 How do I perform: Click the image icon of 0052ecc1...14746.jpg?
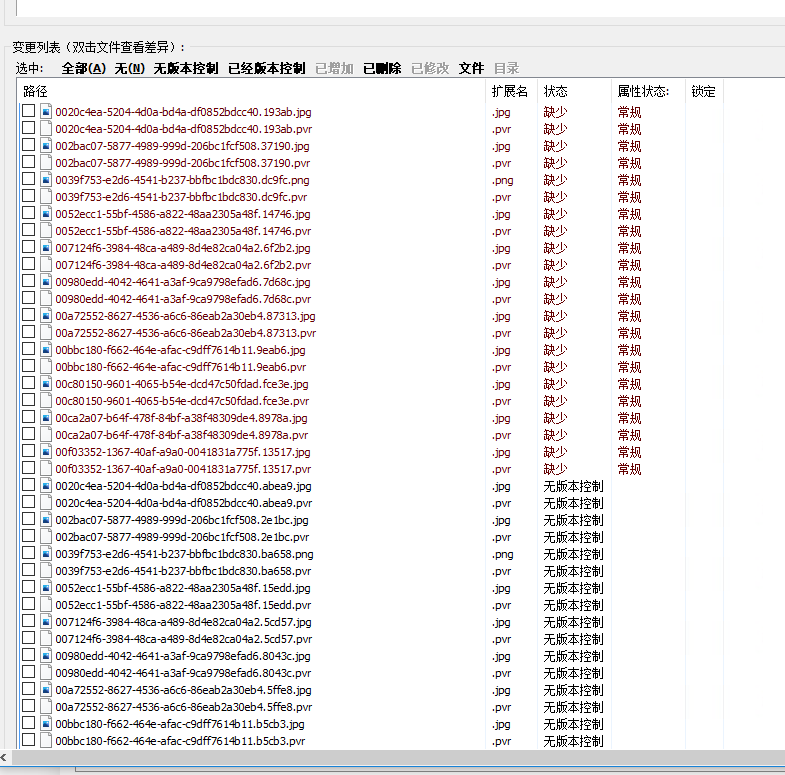coord(46,214)
